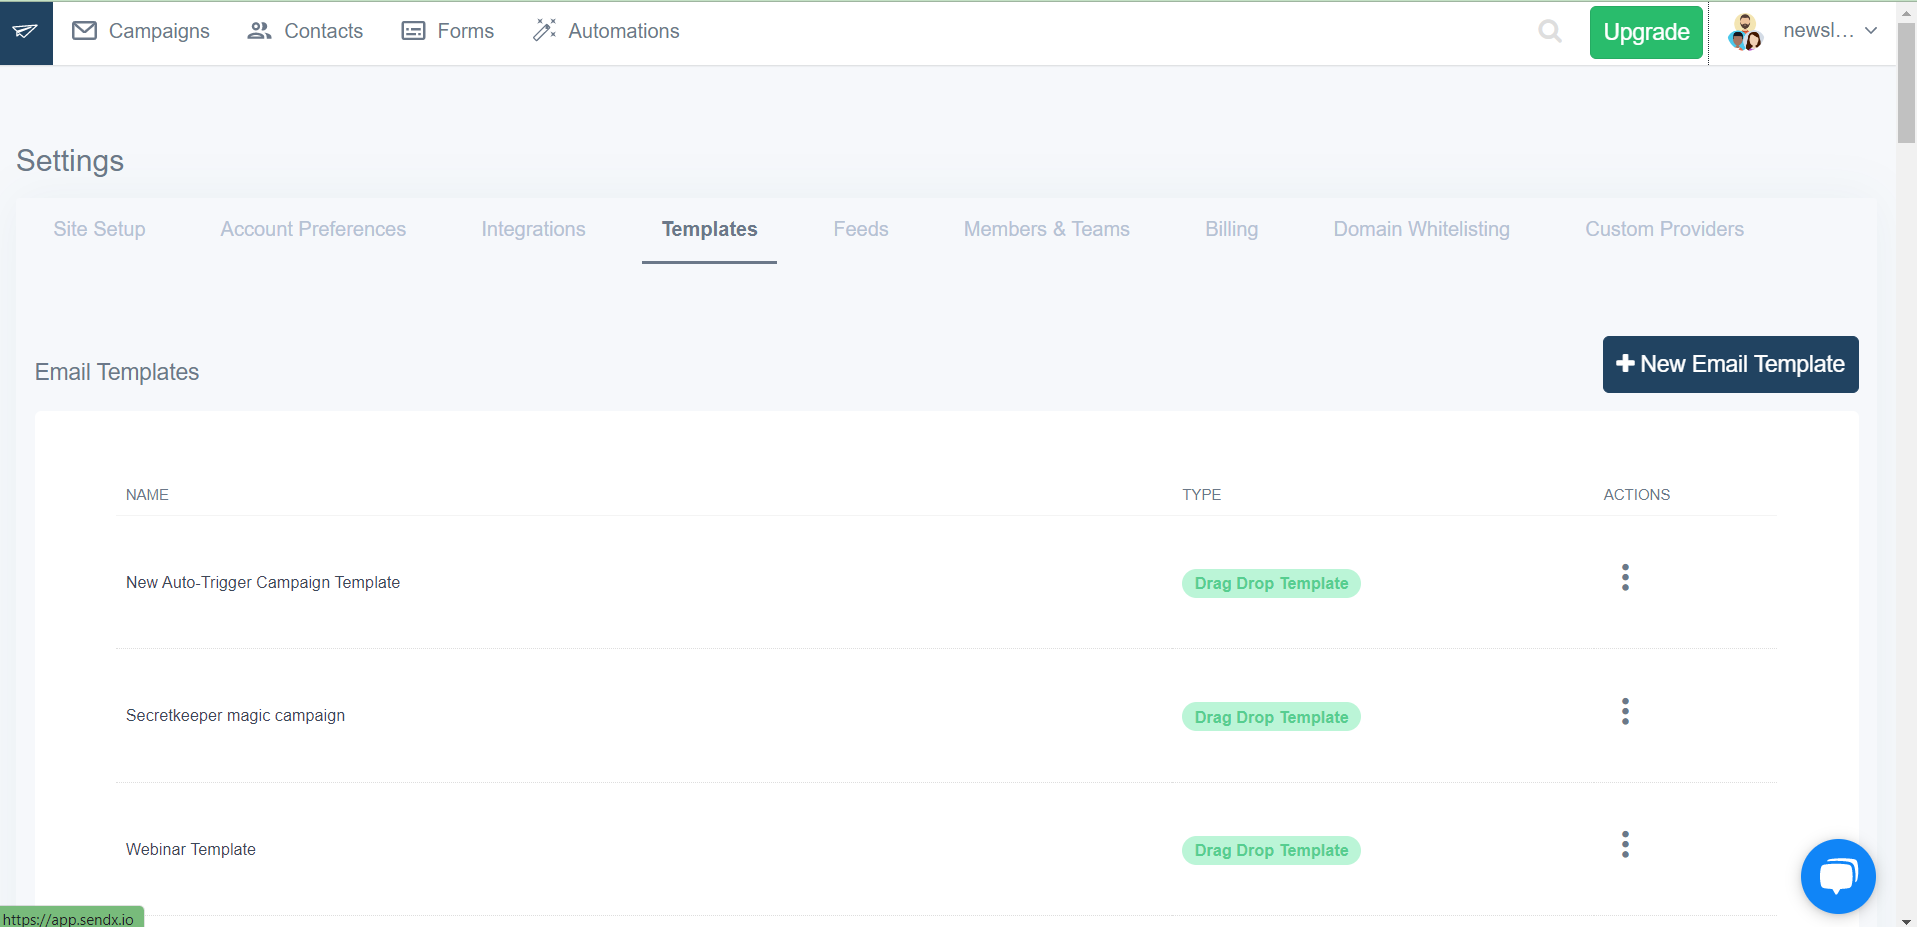Open actions menu for Secretkeeper magic campaign

pyautogui.click(x=1625, y=712)
